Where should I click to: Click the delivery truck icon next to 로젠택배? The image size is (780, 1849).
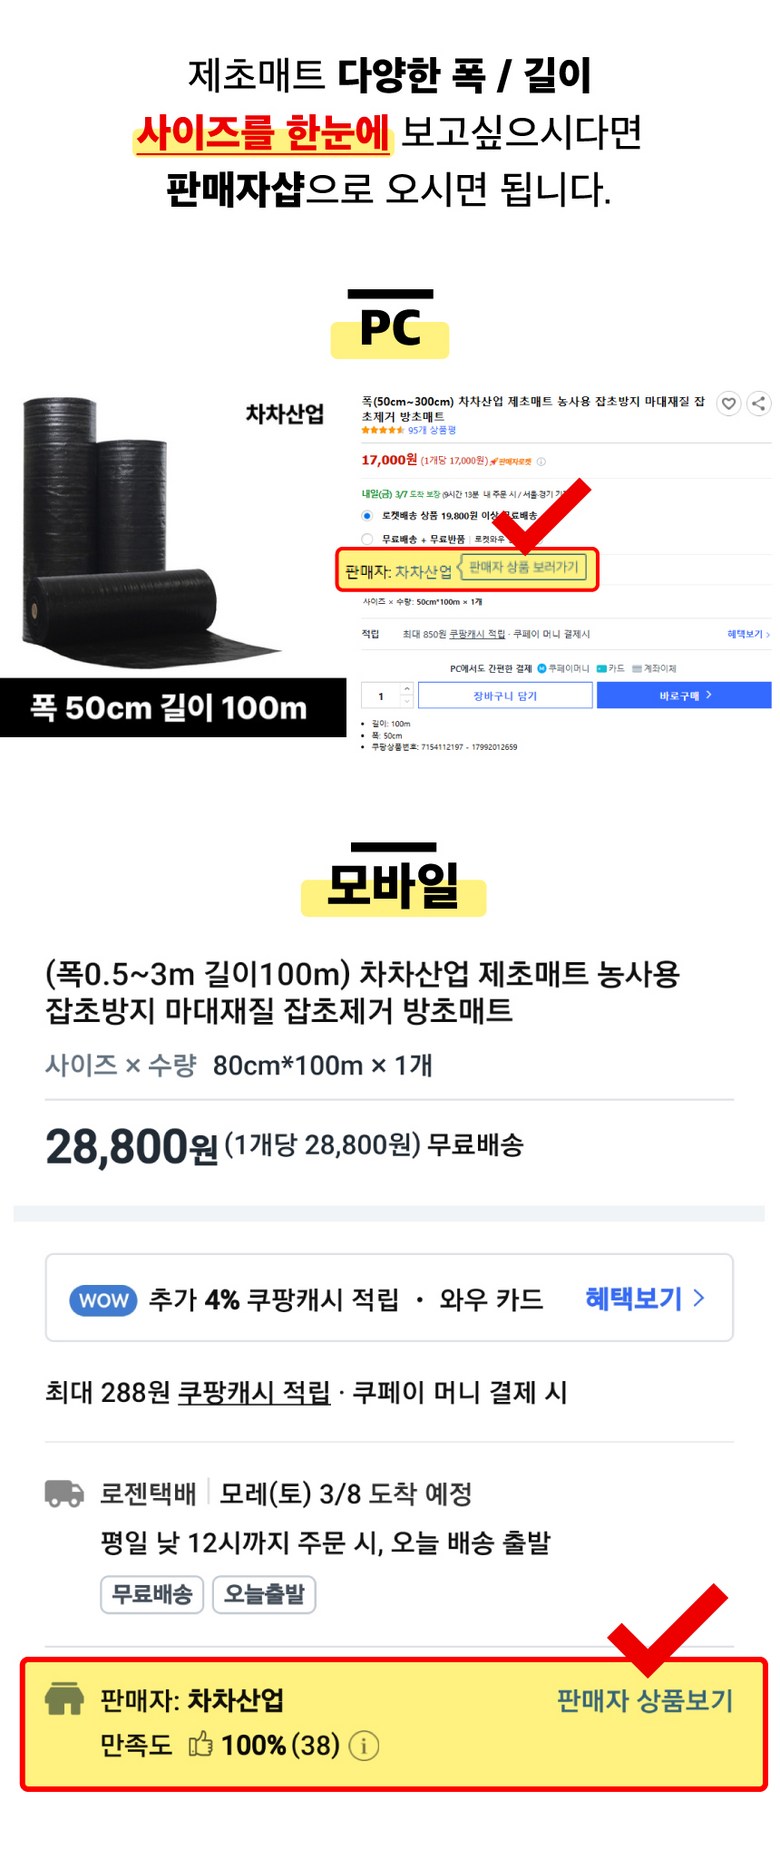tap(65, 1494)
